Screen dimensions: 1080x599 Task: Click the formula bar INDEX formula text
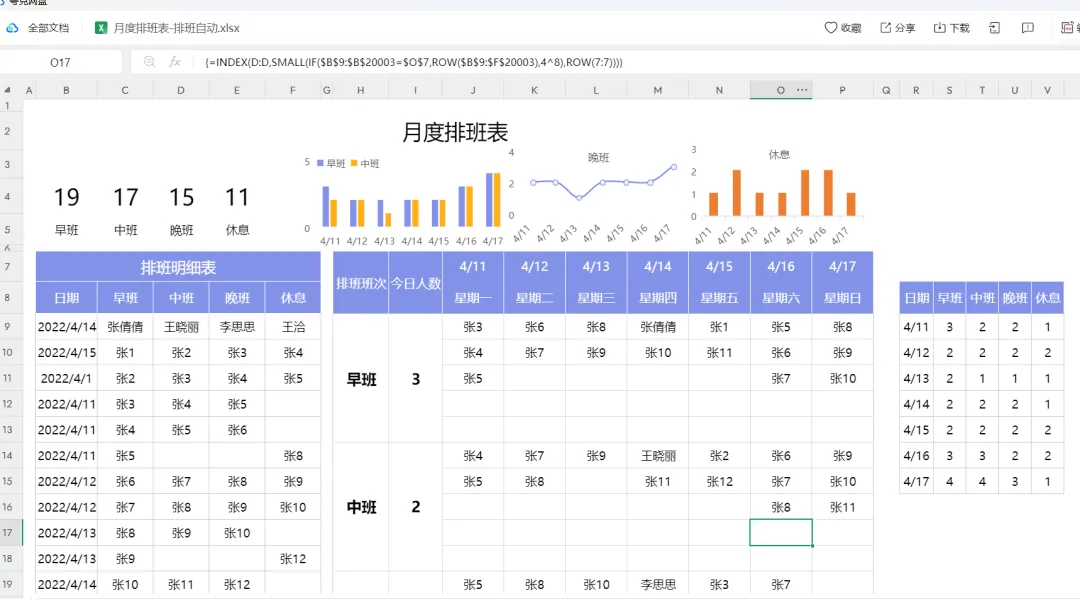point(413,62)
